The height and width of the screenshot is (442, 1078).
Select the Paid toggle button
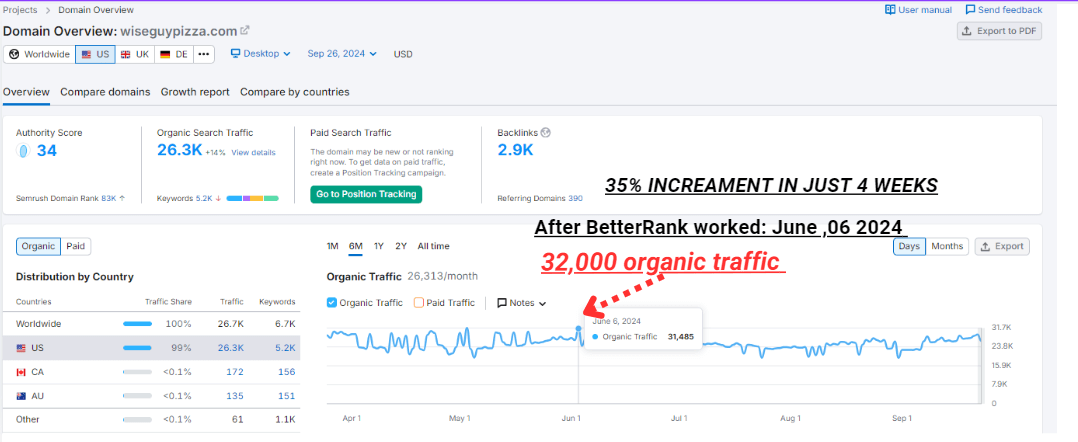(76, 246)
